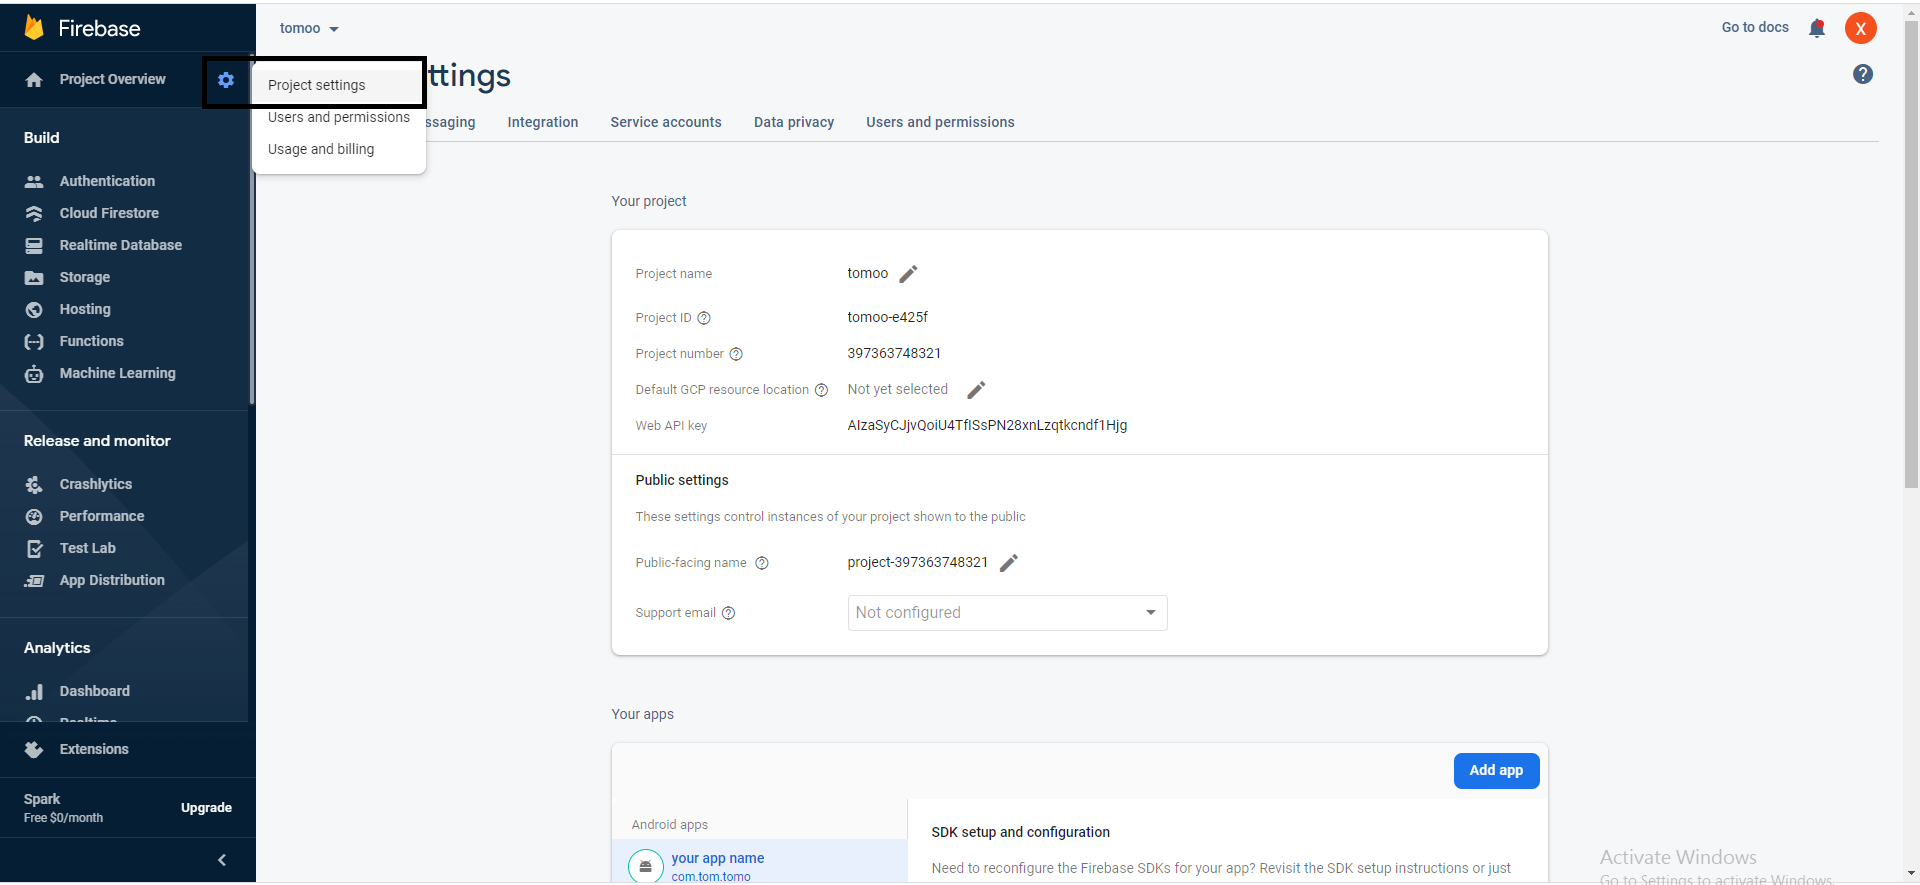
Task: Edit project name with pencil icon
Action: tap(908, 274)
